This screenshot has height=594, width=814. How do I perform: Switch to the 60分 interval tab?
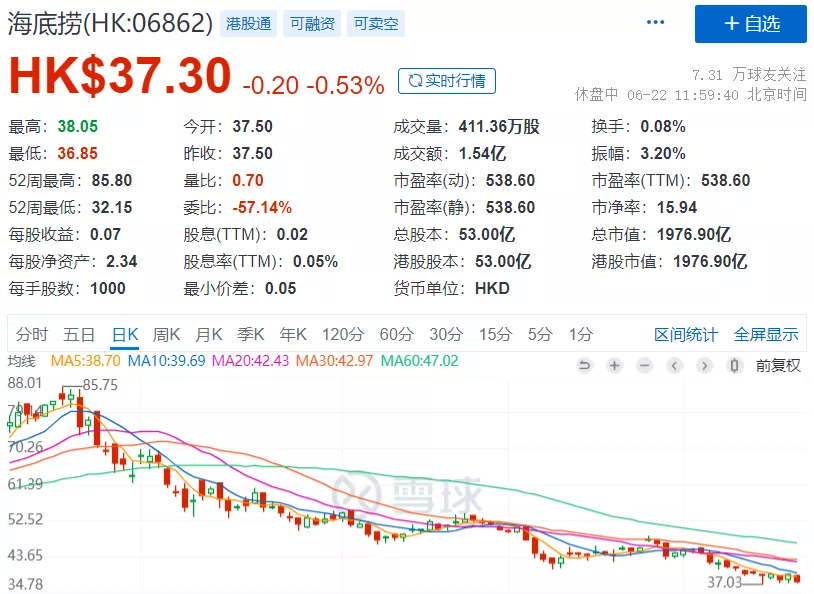pos(397,334)
